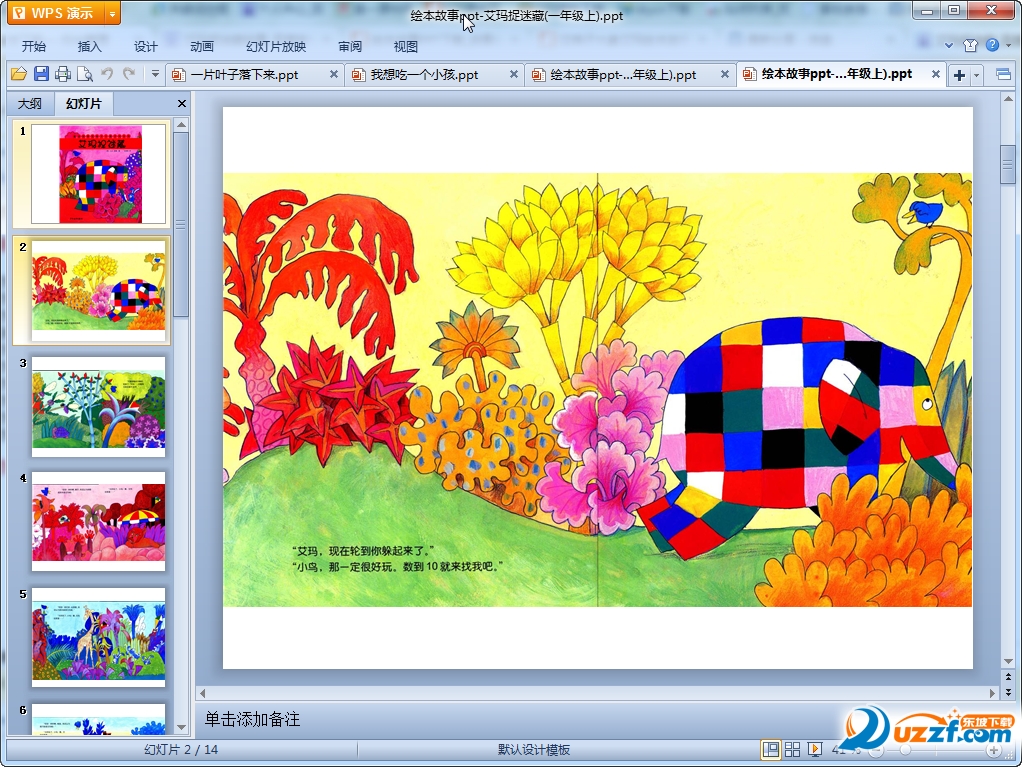Switch to slide sorter view icon

pyautogui.click(x=793, y=749)
